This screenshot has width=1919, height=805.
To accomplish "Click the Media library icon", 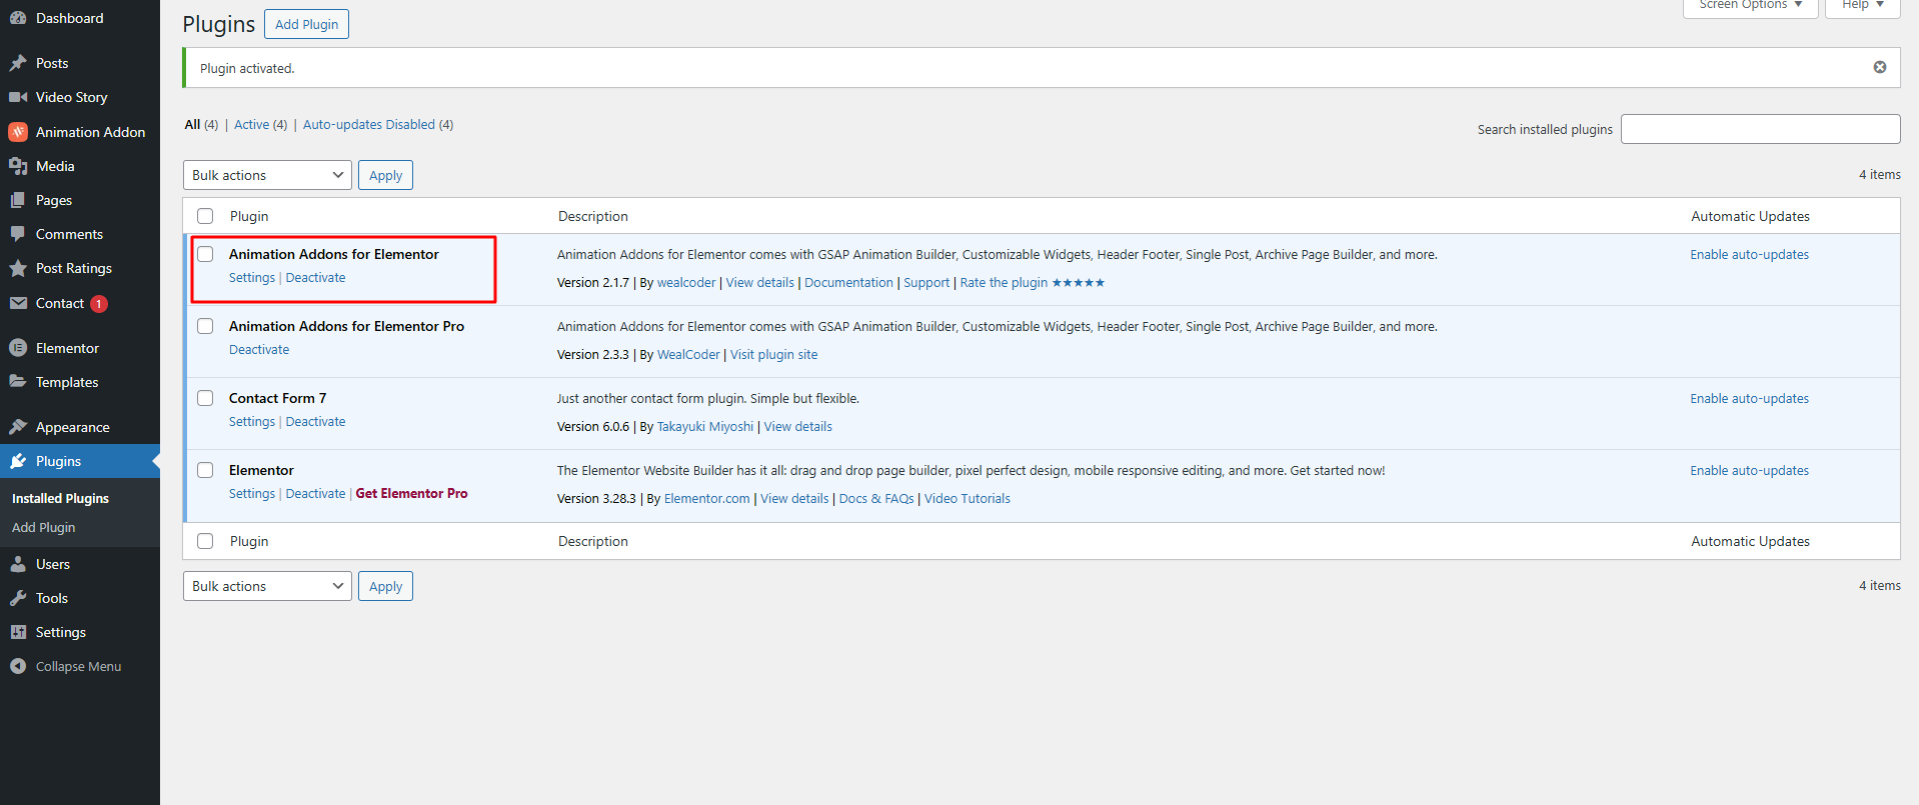I will pyautogui.click(x=18, y=166).
